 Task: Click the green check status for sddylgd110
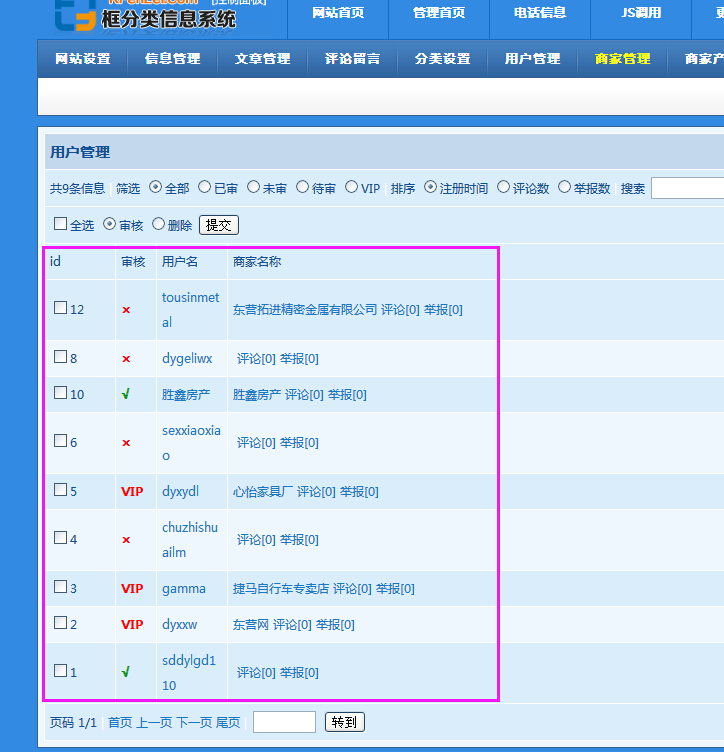(126, 673)
